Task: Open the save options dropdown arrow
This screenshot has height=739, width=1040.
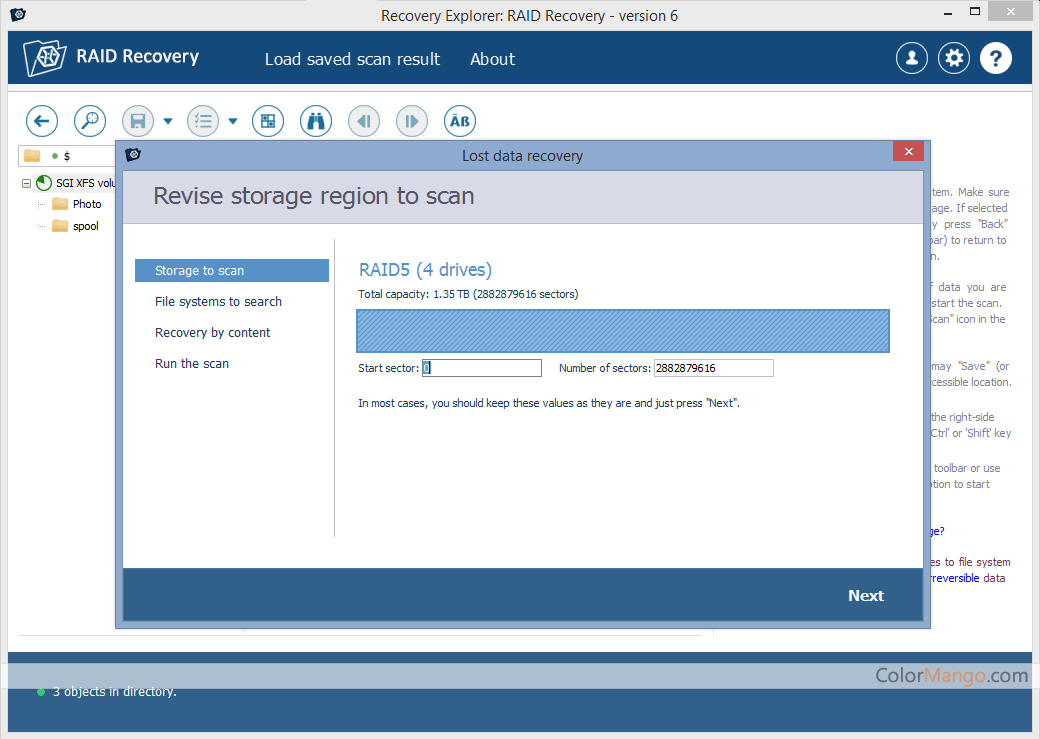Action: coord(167,122)
